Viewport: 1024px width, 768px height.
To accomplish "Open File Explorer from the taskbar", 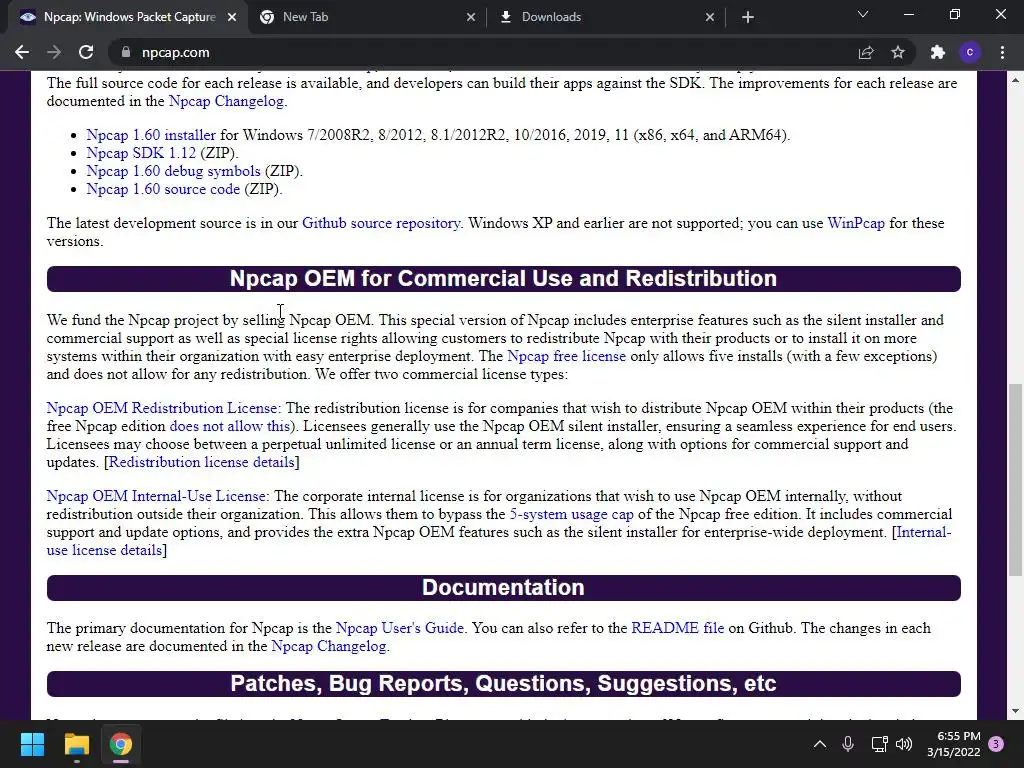I will [76, 744].
